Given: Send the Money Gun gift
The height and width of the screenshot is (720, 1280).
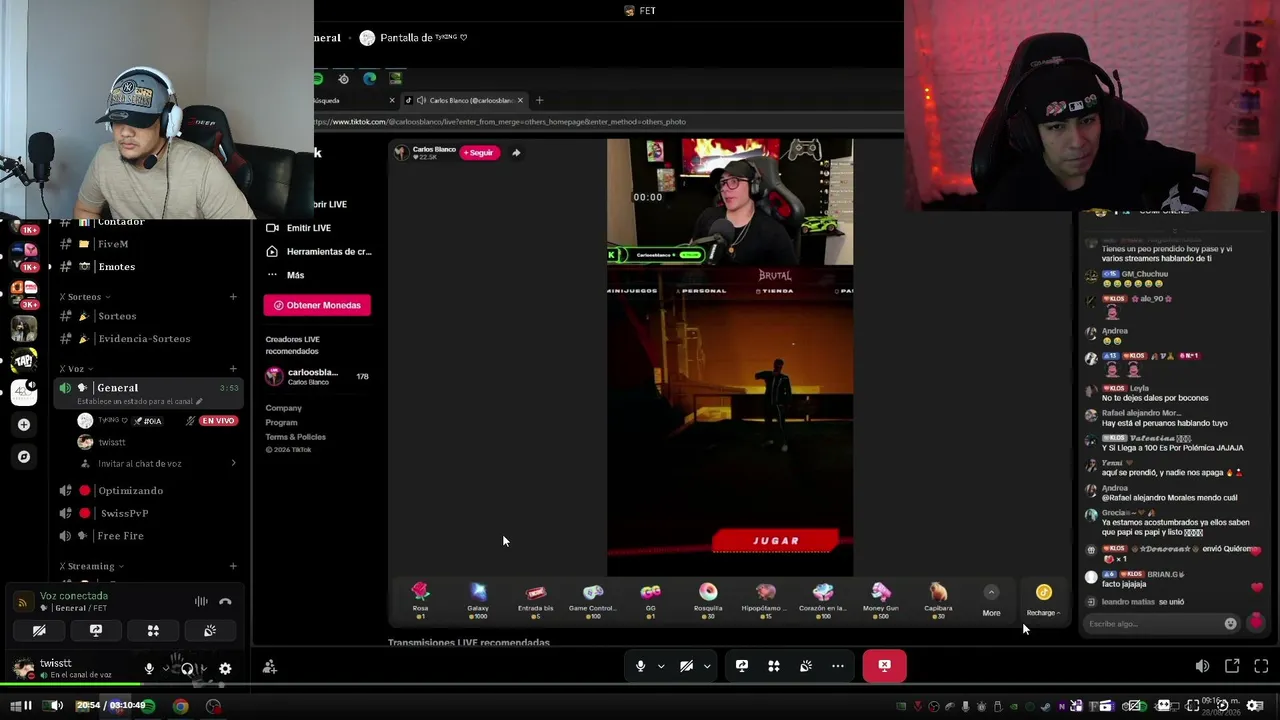Looking at the screenshot, I should pos(881,599).
